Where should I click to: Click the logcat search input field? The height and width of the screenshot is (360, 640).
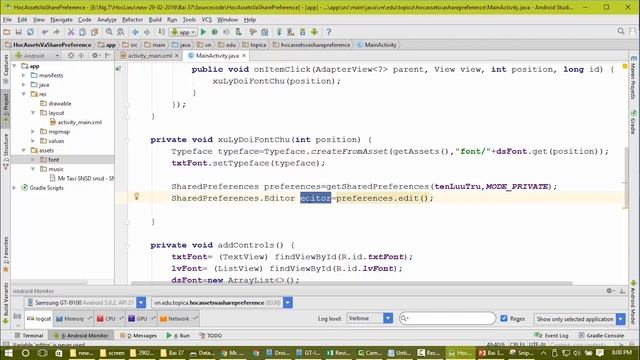(447, 318)
